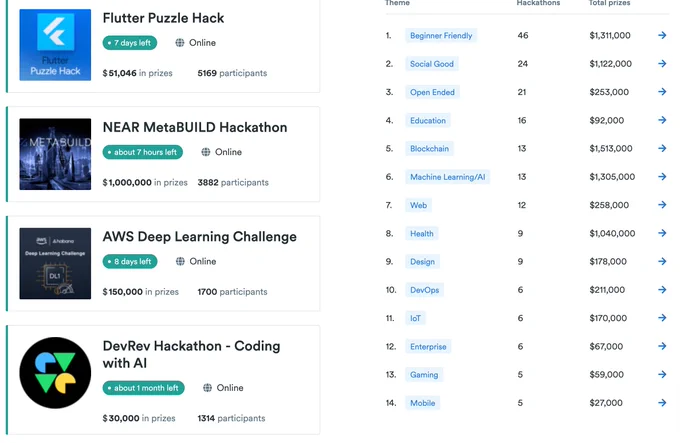
Task: Open the DevRev Hackathon circular logo
Action: [55, 373]
